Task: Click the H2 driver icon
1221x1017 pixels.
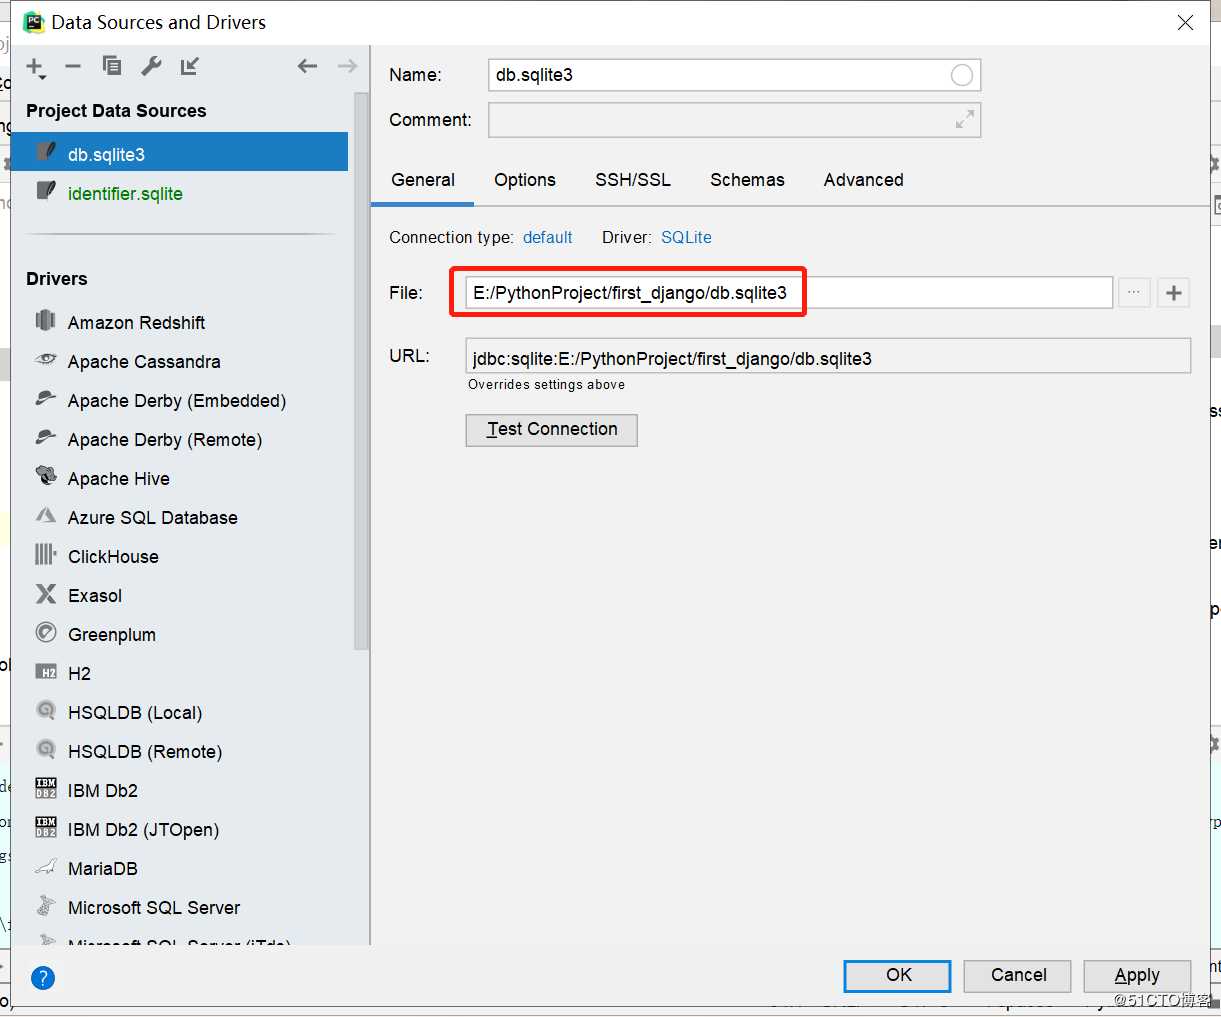Action: (x=46, y=672)
